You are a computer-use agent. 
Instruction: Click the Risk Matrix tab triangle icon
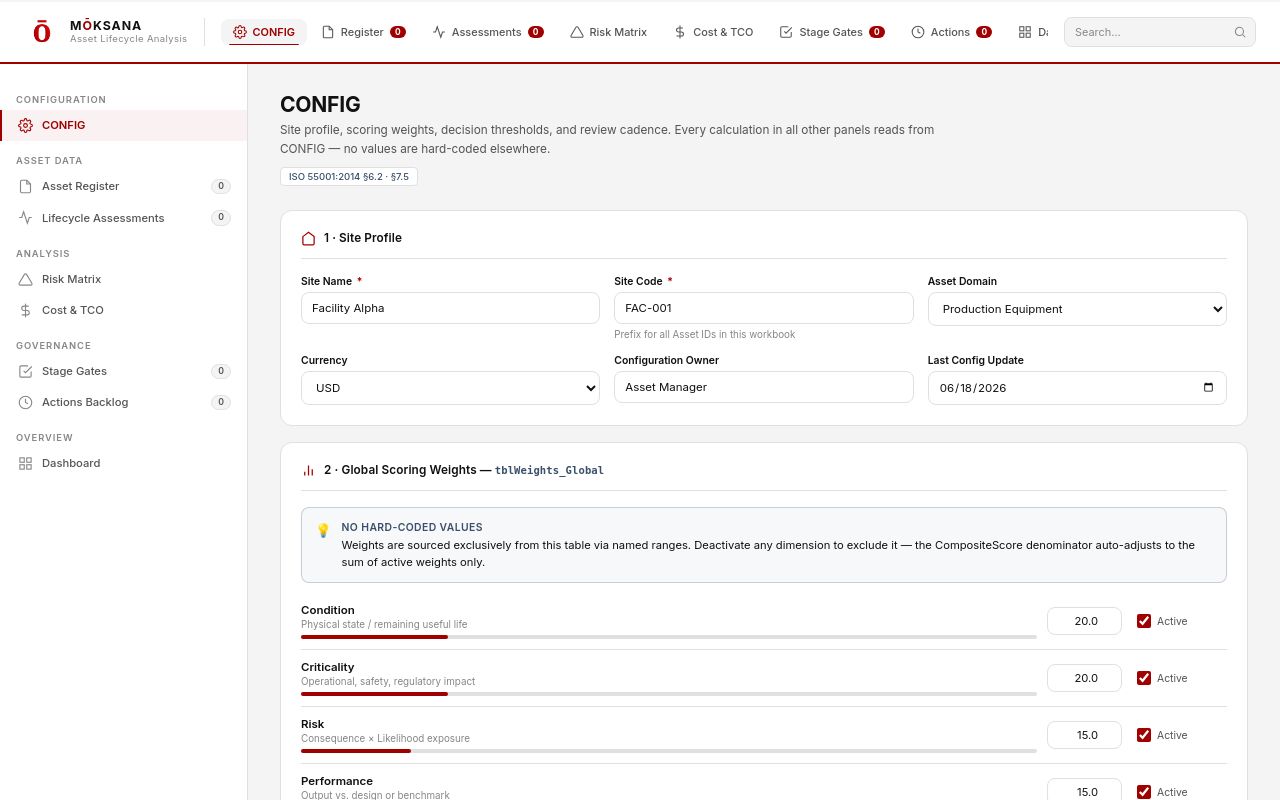click(x=577, y=32)
